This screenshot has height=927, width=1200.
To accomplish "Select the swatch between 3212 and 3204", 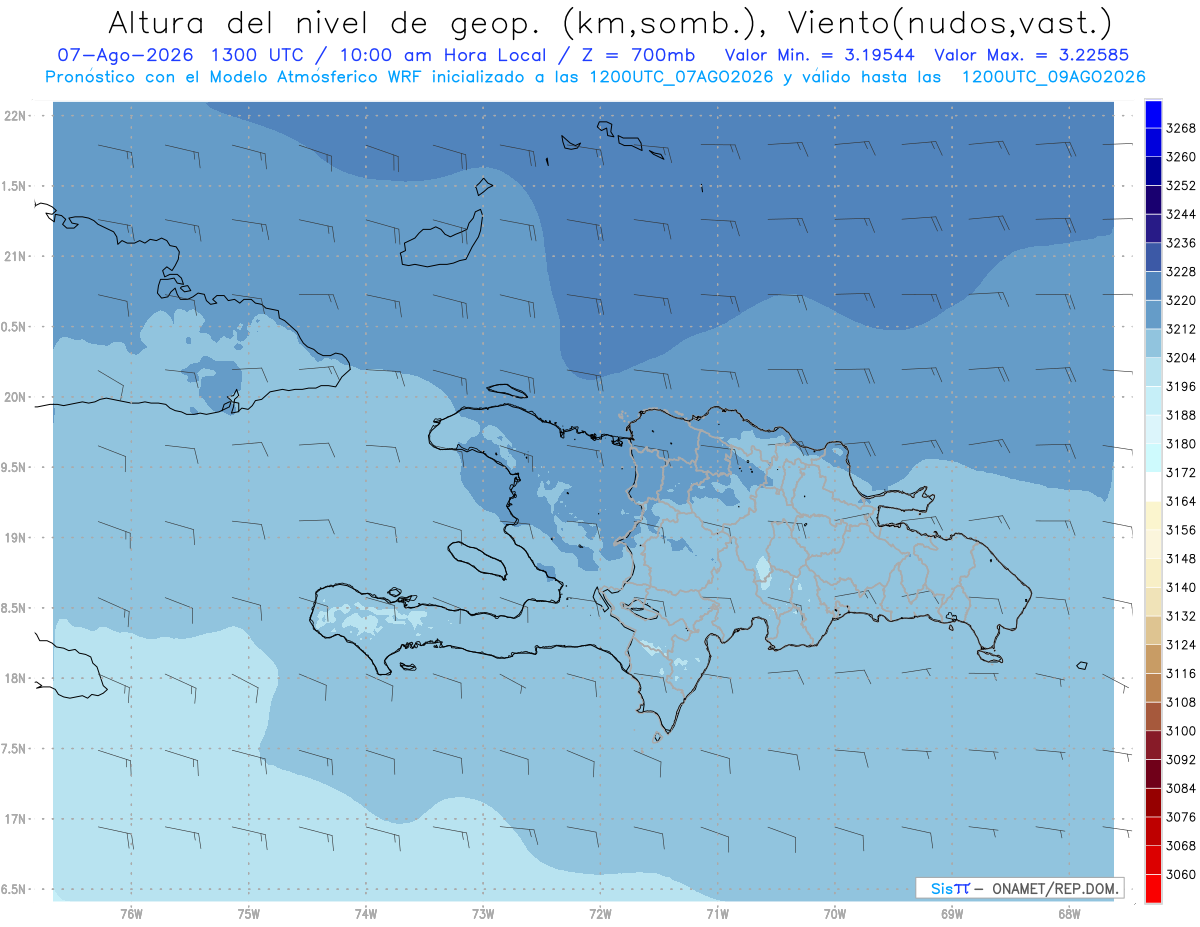I will click(x=1152, y=343).
